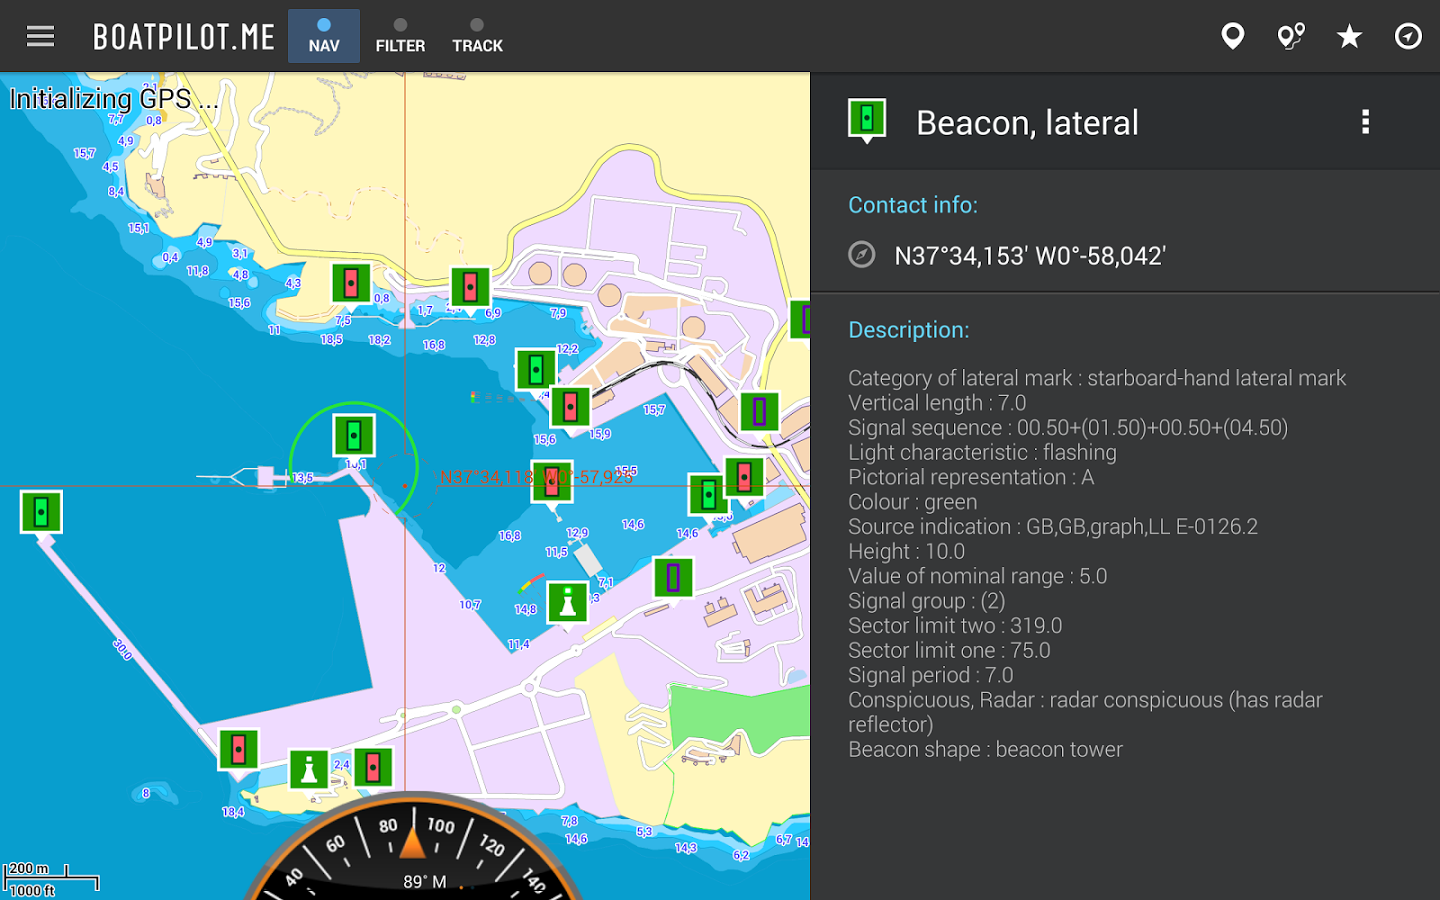Tap the "Signal sequence" line
The image size is (1440, 900).
pos(1068,428)
